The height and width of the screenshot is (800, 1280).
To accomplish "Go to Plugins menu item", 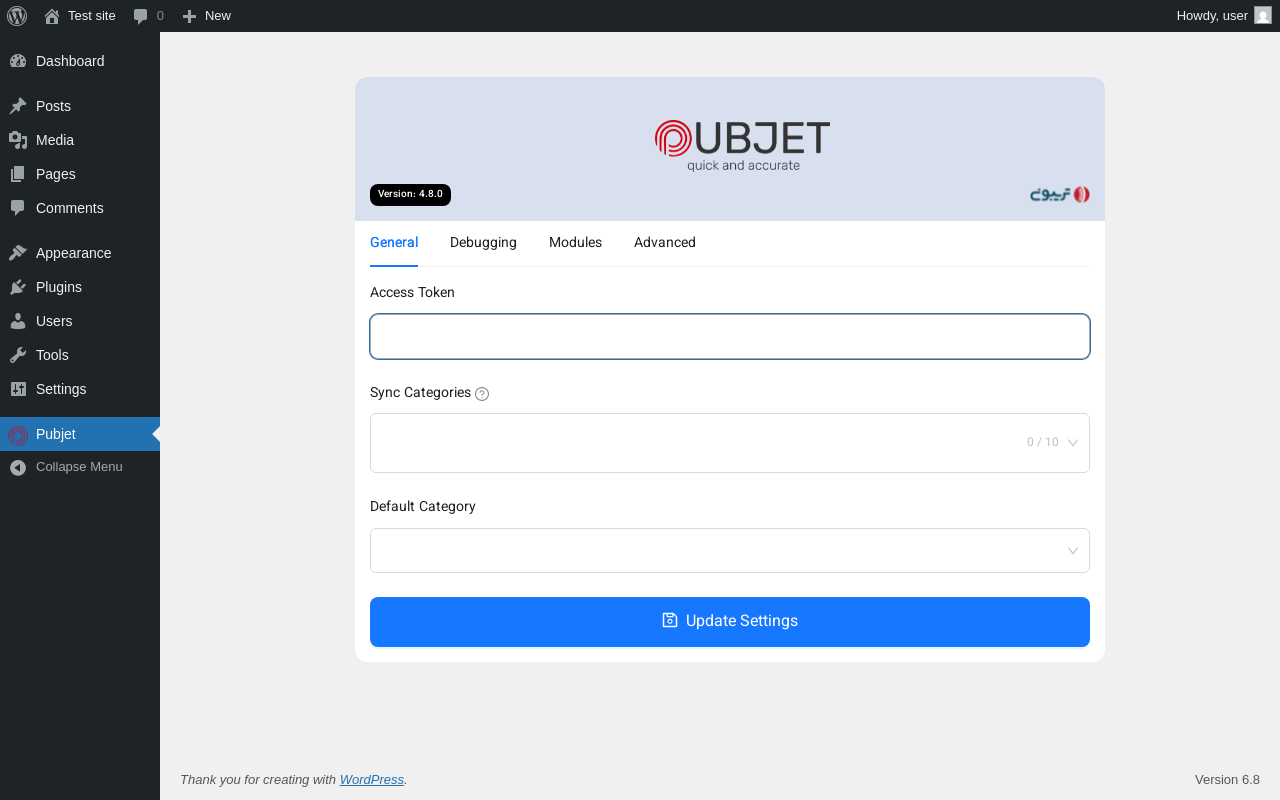I will 80,287.
